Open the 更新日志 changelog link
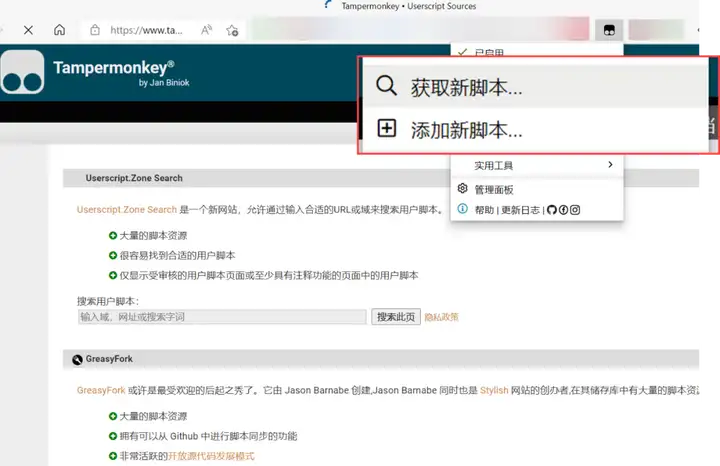 click(520, 210)
